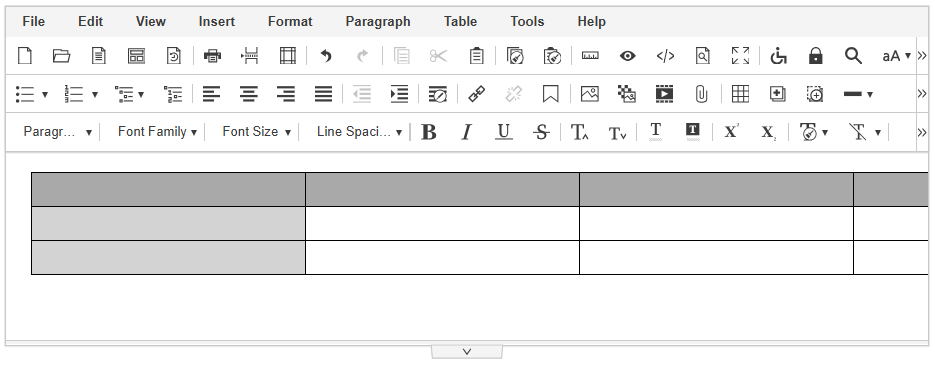Click the Grow font size icon
The image size is (935, 377).
click(x=580, y=132)
